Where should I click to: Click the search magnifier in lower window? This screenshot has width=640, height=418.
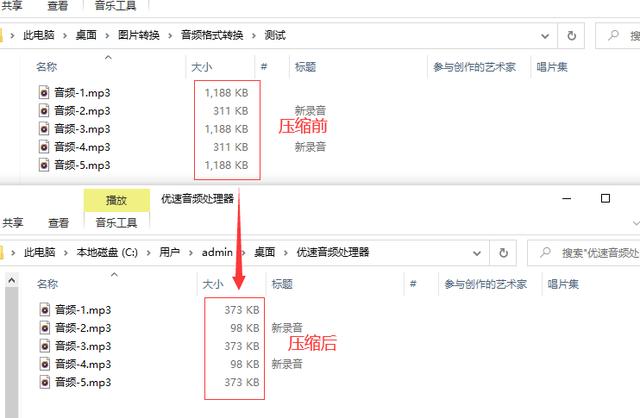click(x=545, y=253)
